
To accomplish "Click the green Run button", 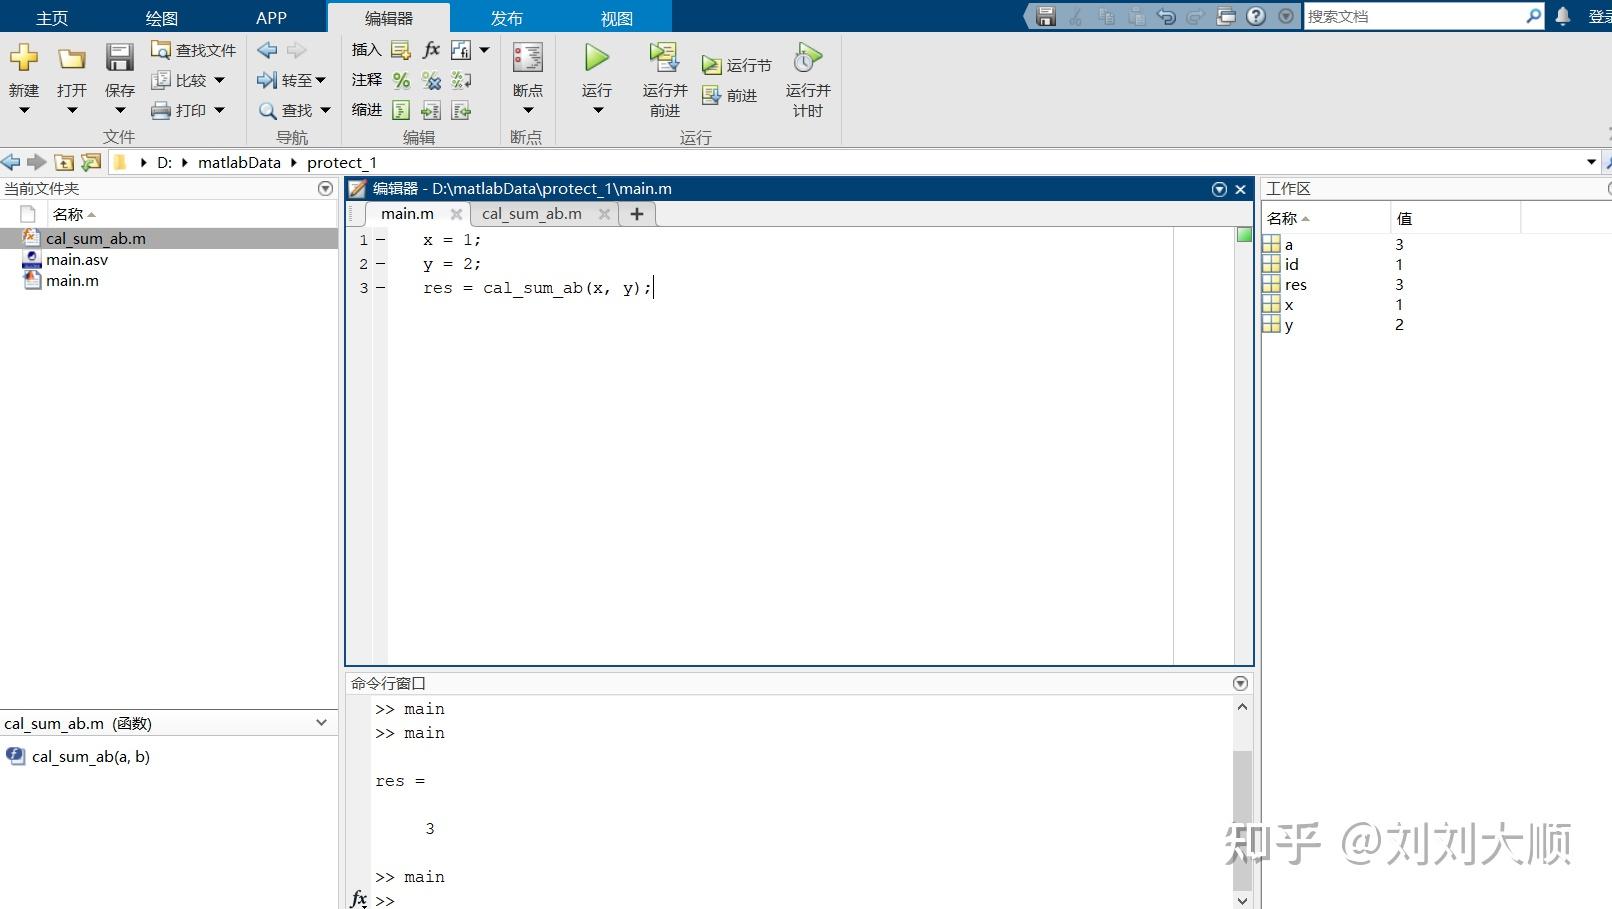I will click(x=597, y=59).
